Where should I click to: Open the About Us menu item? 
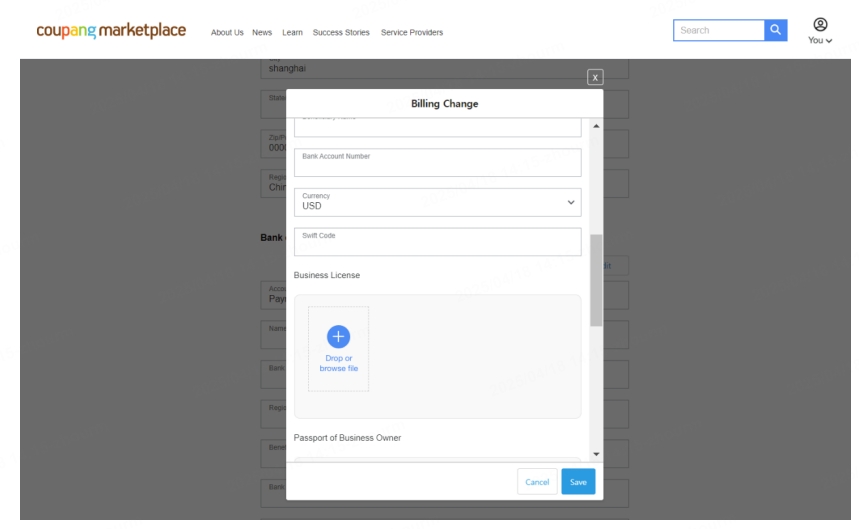coord(227,32)
